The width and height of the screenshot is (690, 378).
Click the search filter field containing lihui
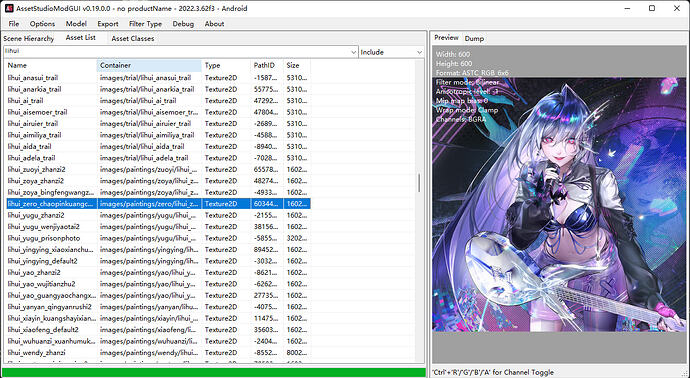click(x=176, y=51)
